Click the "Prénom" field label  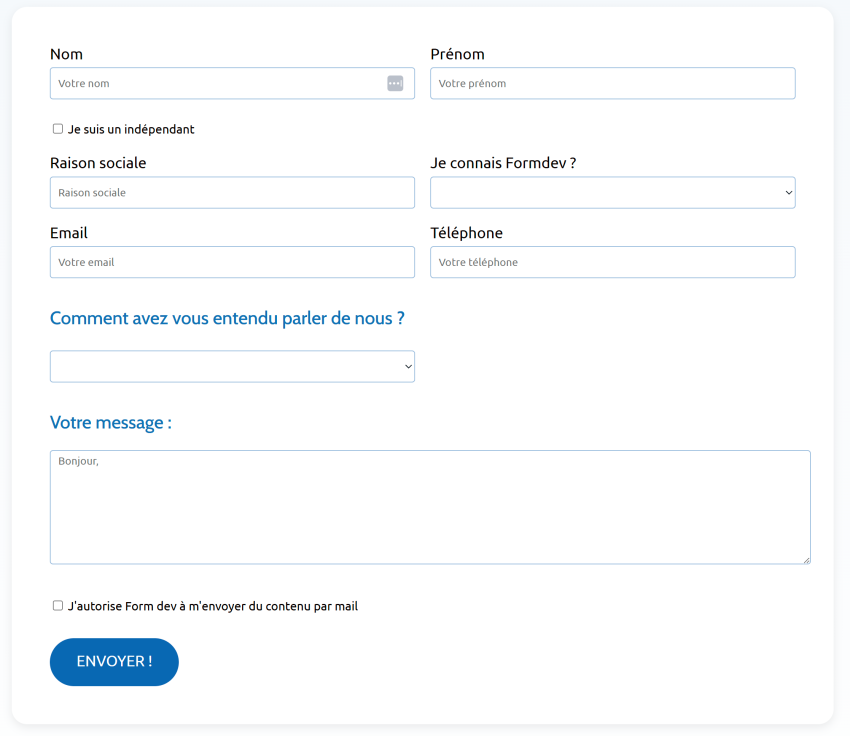457,54
